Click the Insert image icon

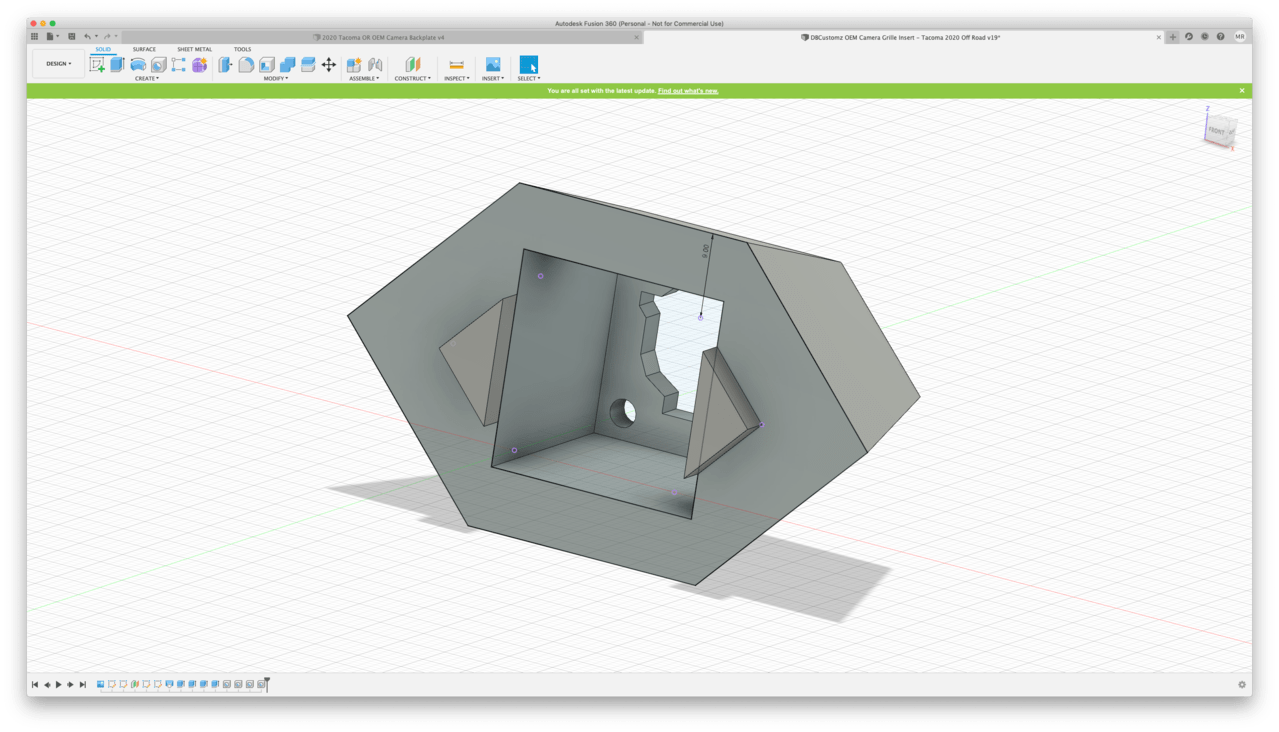pyautogui.click(x=492, y=64)
